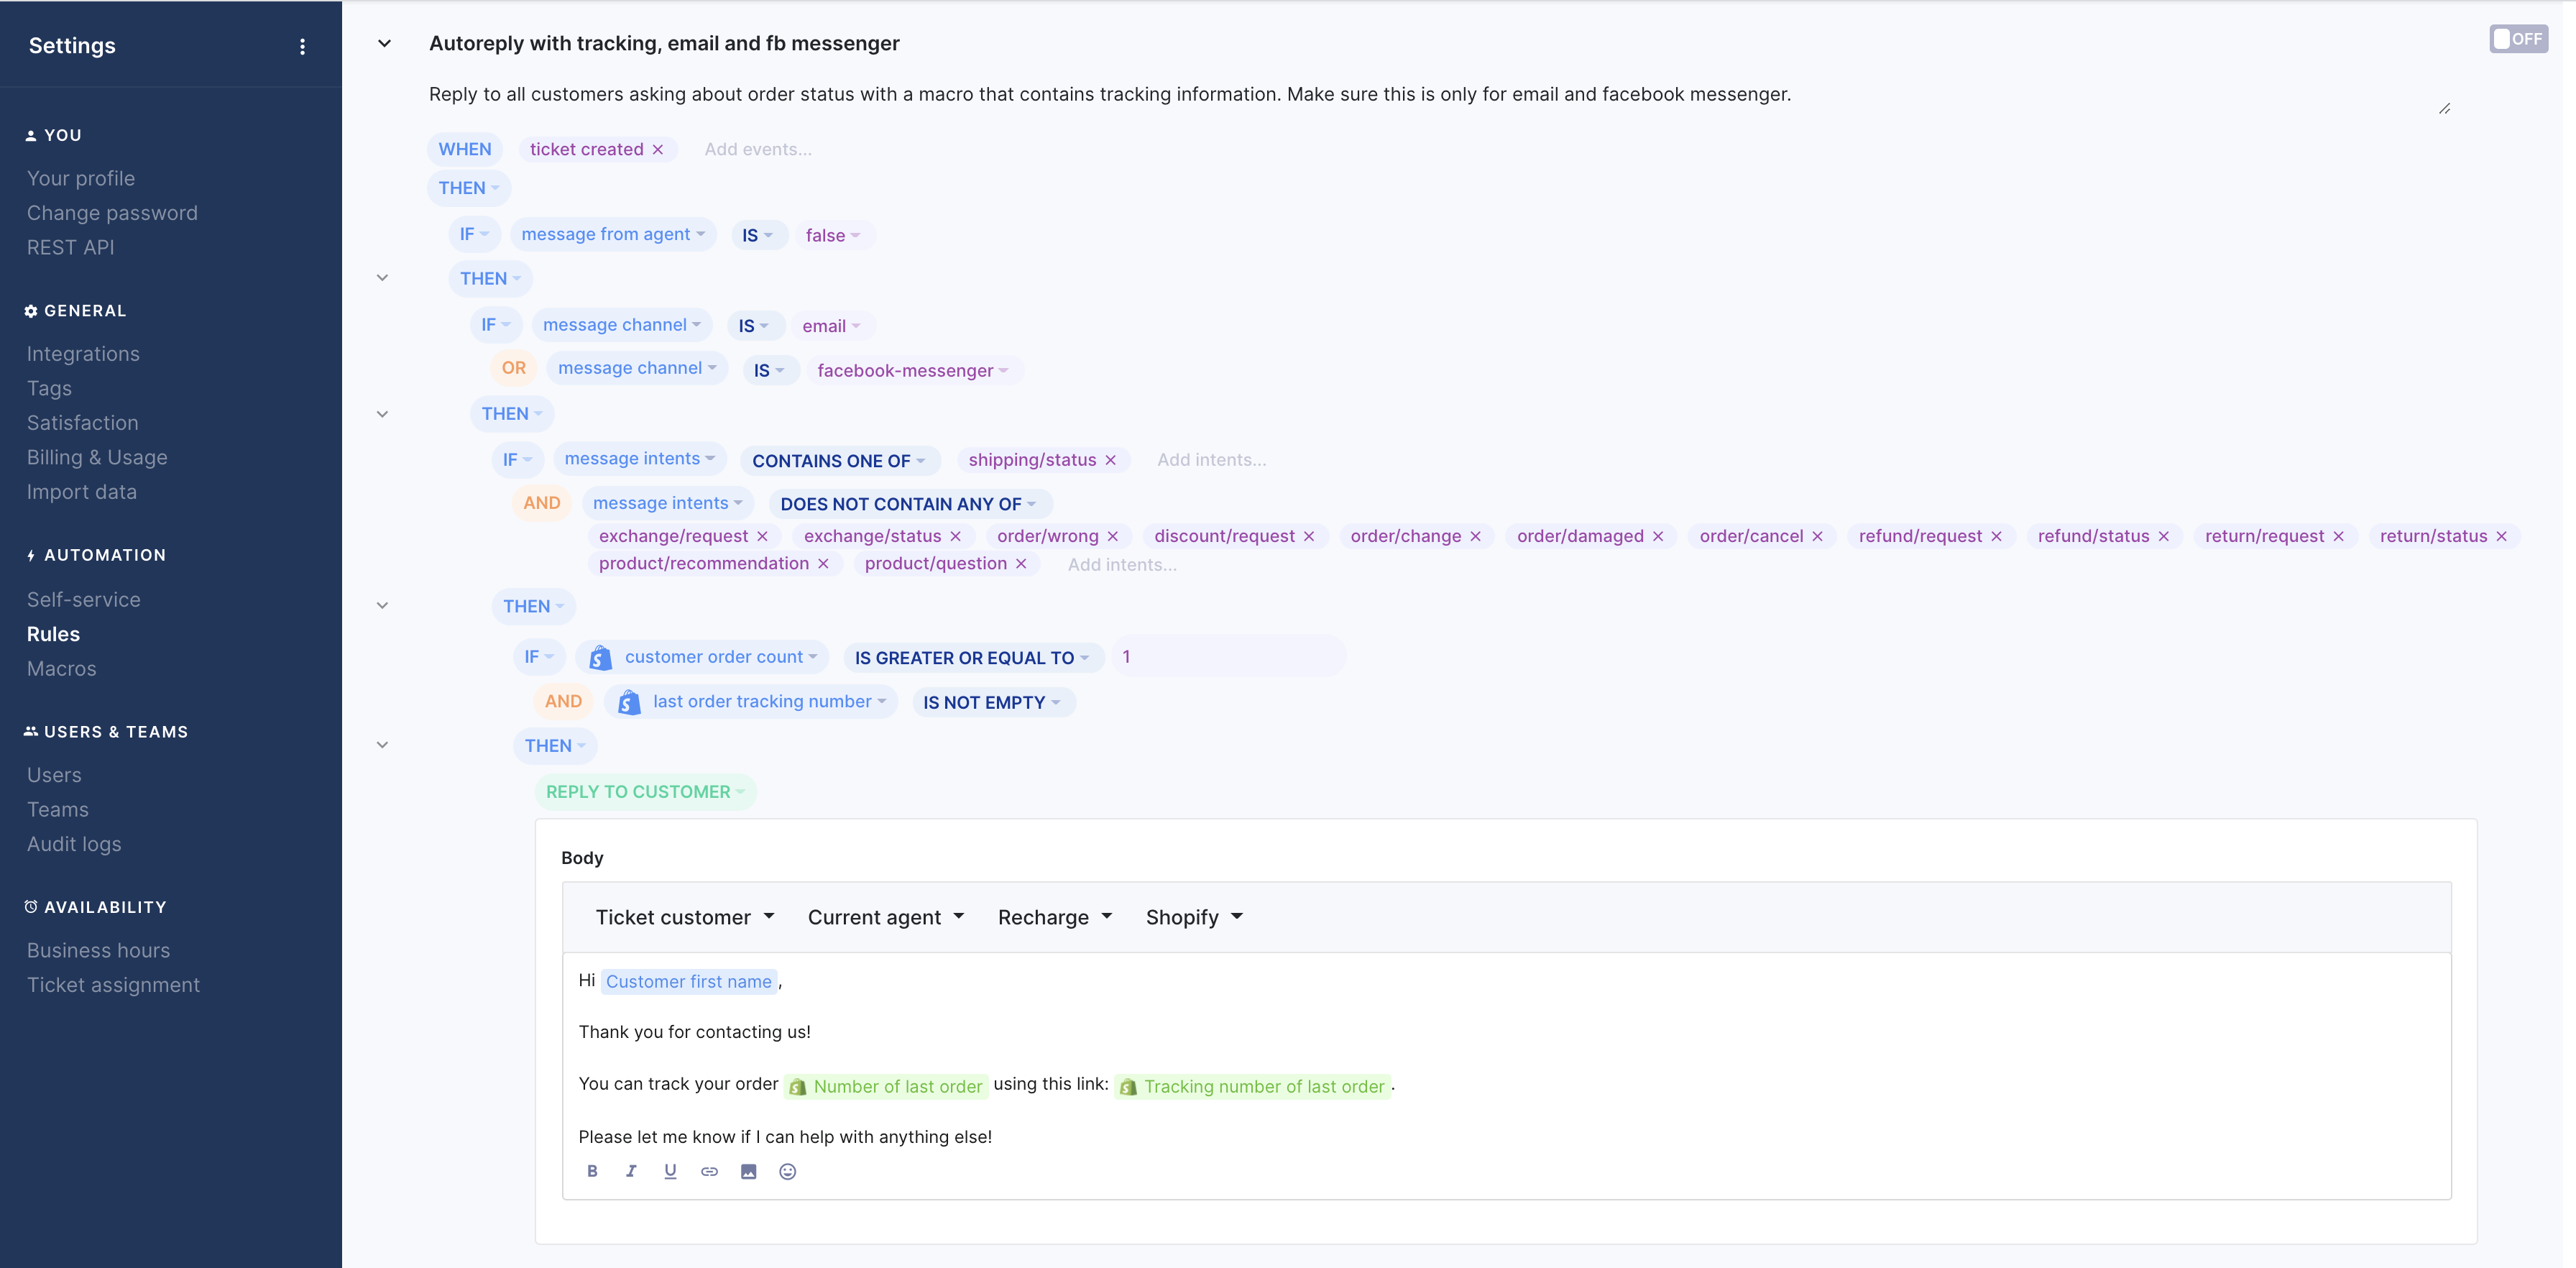Open the Ticket customer variable dropdown
The width and height of the screenshot is (2576, 1268).
click(x=684, y=916)
